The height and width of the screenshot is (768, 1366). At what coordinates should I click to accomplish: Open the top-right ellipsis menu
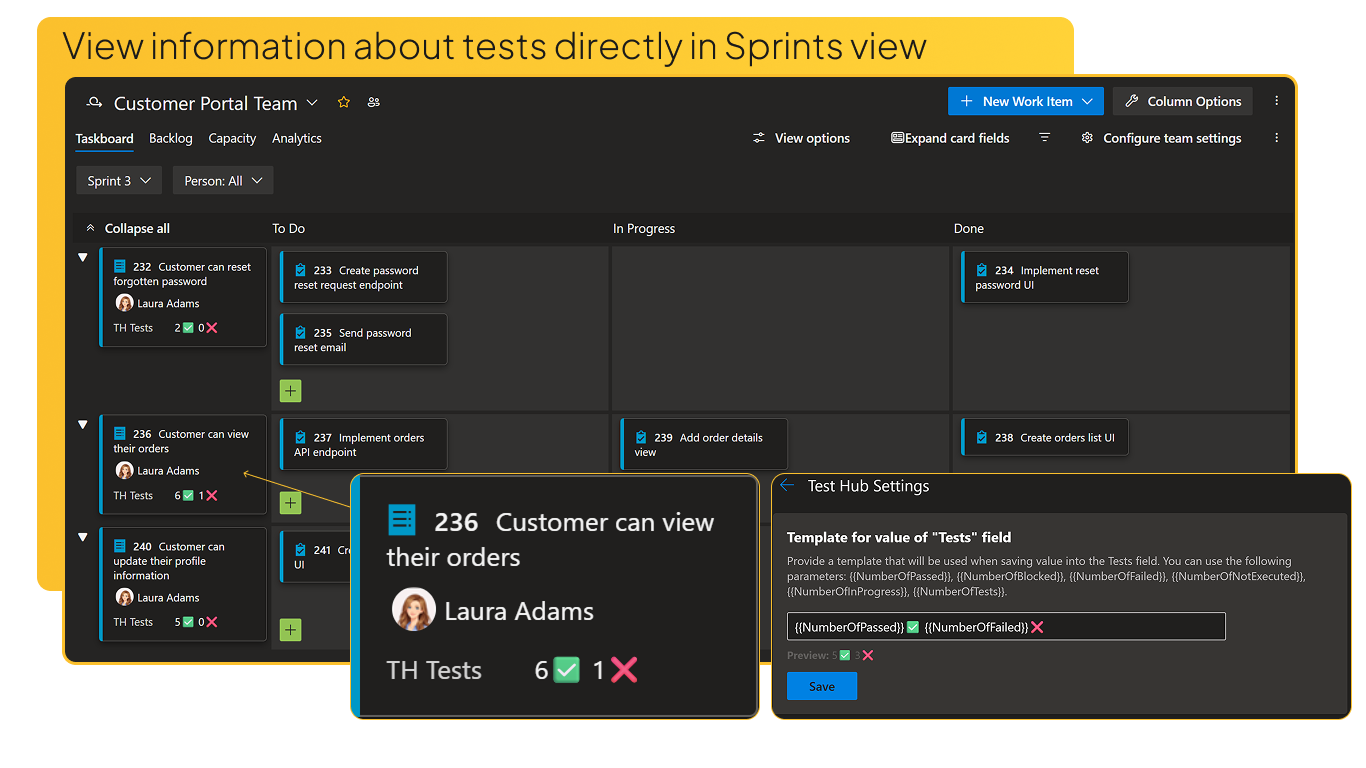coord(1276,101)
